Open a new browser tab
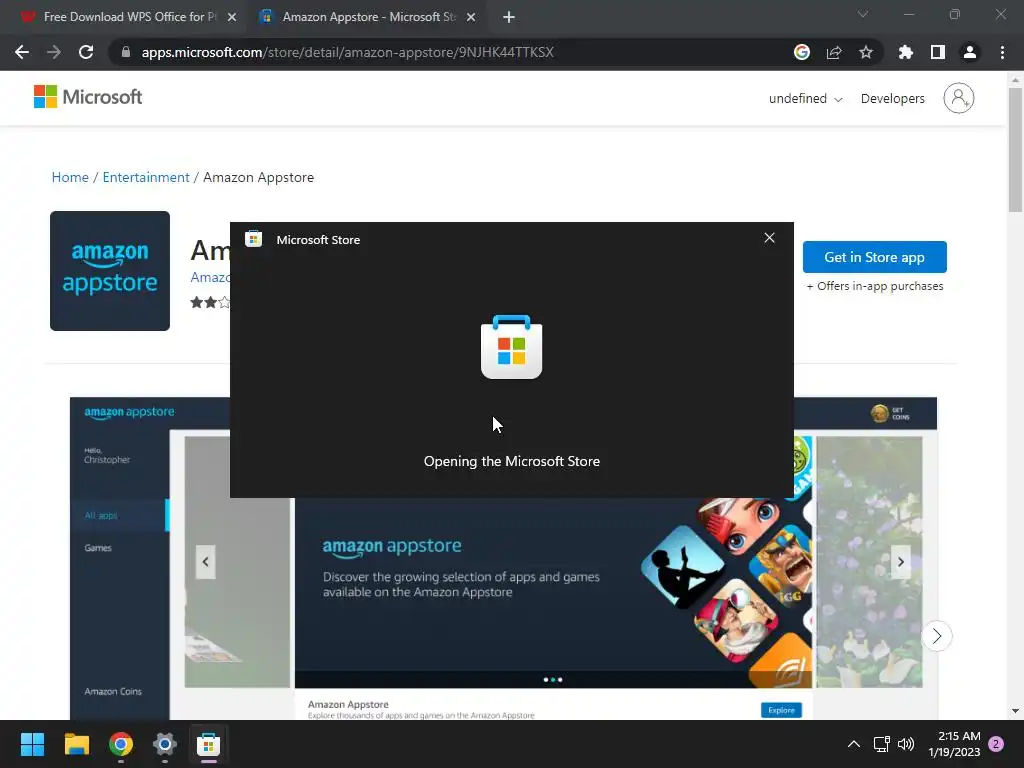Image resolution: width=1024 pixels, height=768 pixels. (x=509, y=17)
